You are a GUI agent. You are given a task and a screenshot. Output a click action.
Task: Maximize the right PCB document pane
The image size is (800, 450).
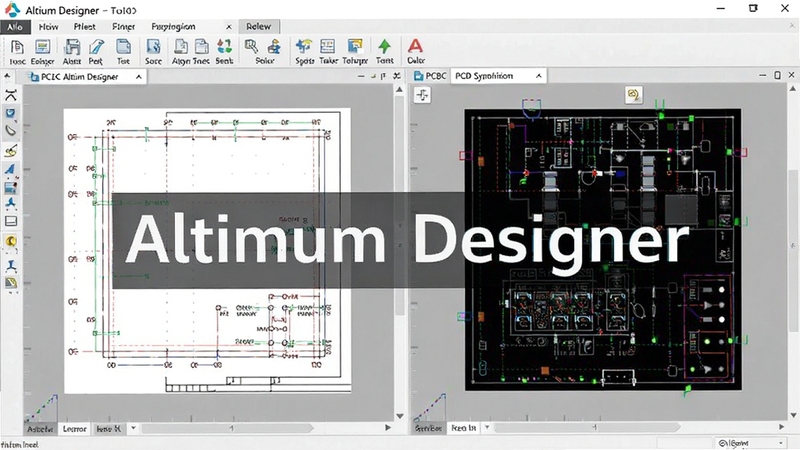(777, 76)
